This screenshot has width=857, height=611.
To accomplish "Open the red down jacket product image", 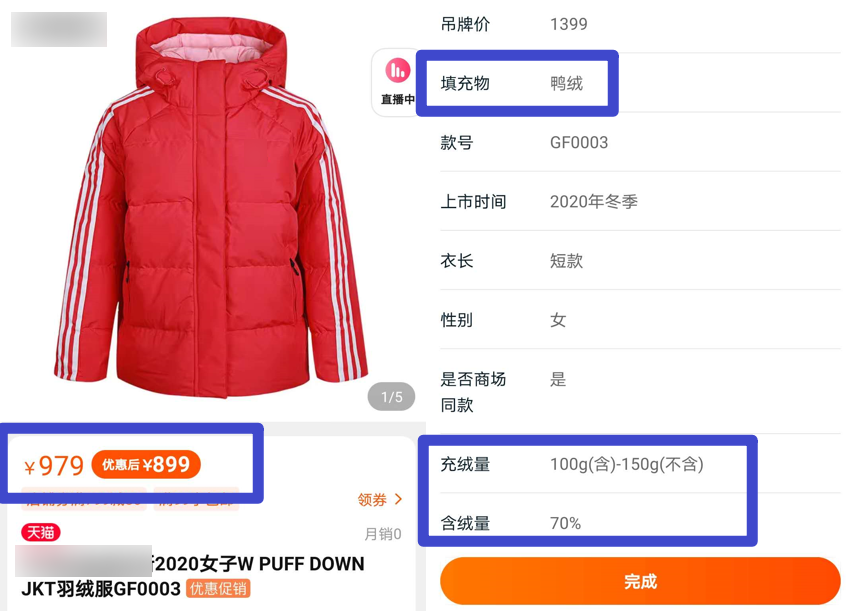I will 211,207.
